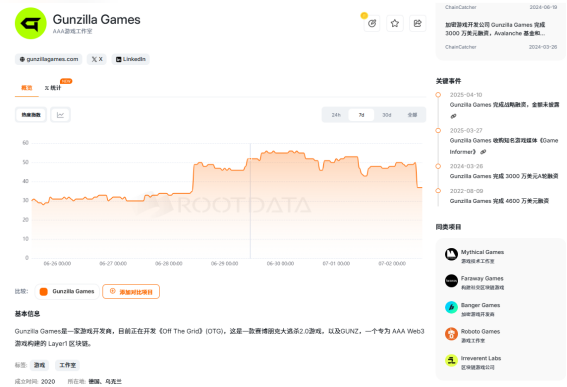567x387 pixels.
Task: Open the Game Informer acquisition event link
Action: pos(483,152)
